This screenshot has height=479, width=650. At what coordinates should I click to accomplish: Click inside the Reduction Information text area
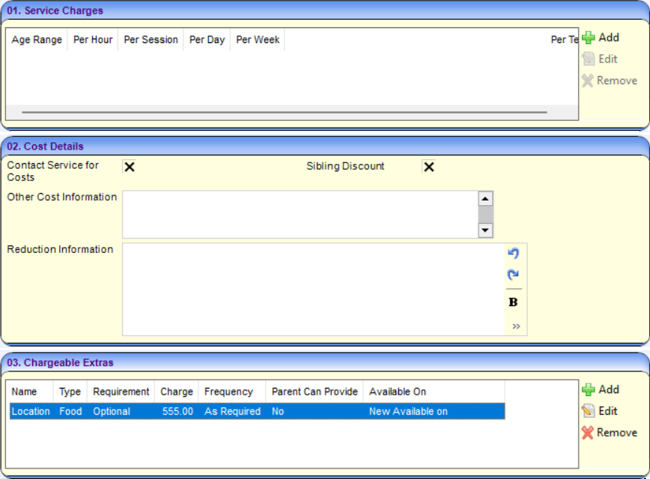click(x=312, y=289)
